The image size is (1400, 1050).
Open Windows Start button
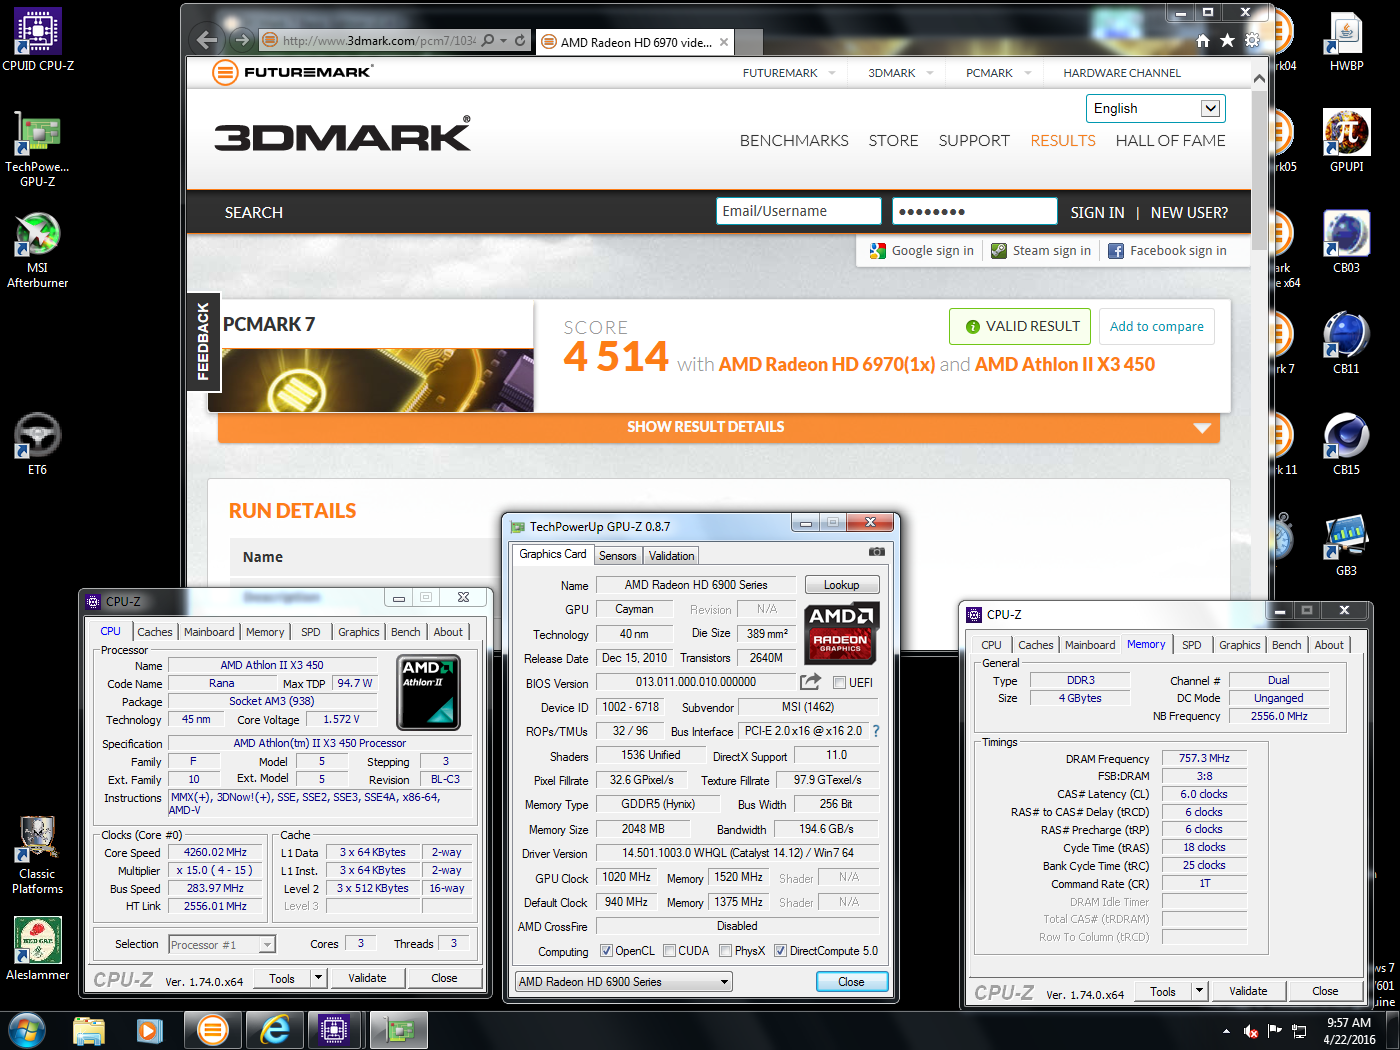(x=26, y=1030)
